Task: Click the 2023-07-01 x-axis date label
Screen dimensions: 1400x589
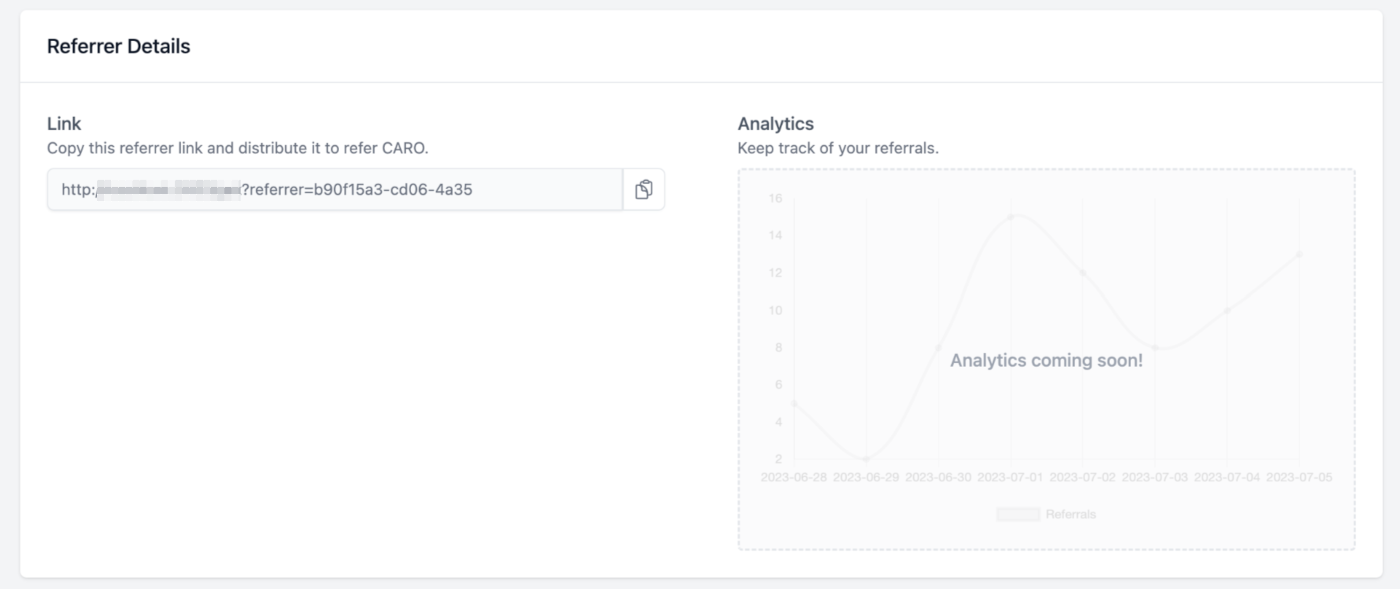Action: (1010, 477)
